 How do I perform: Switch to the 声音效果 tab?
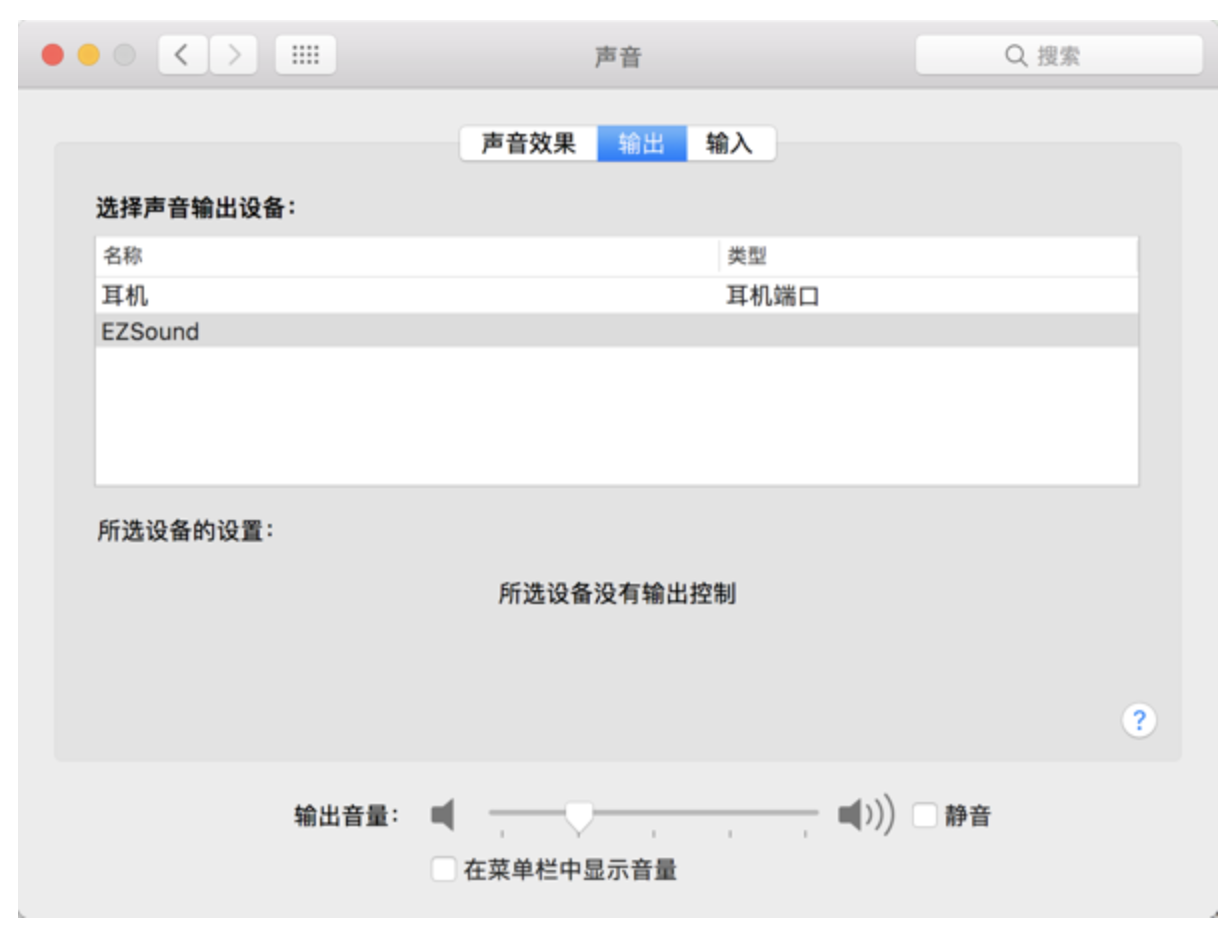click(528, 144)
